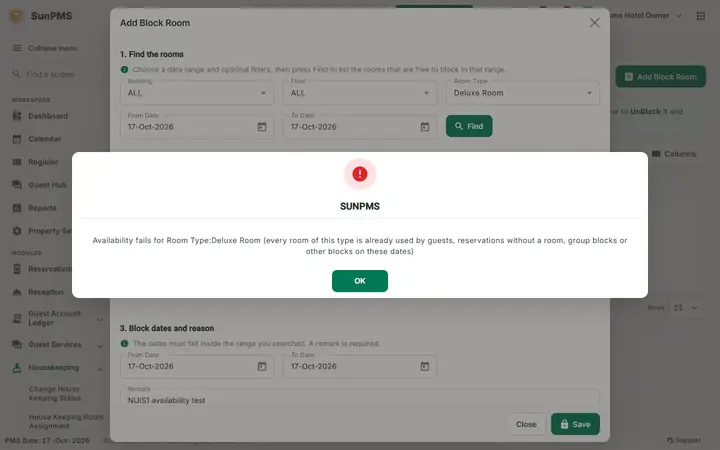The height and width of the screenshot is (450, 720).
Task: Click the red alert exclamation icon
Action: (360, 174)
